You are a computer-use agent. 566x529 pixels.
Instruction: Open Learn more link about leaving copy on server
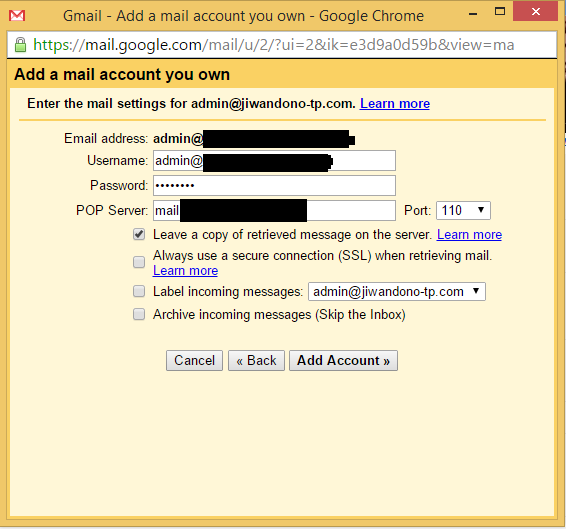pyautogui.click(x=469, y=235)
